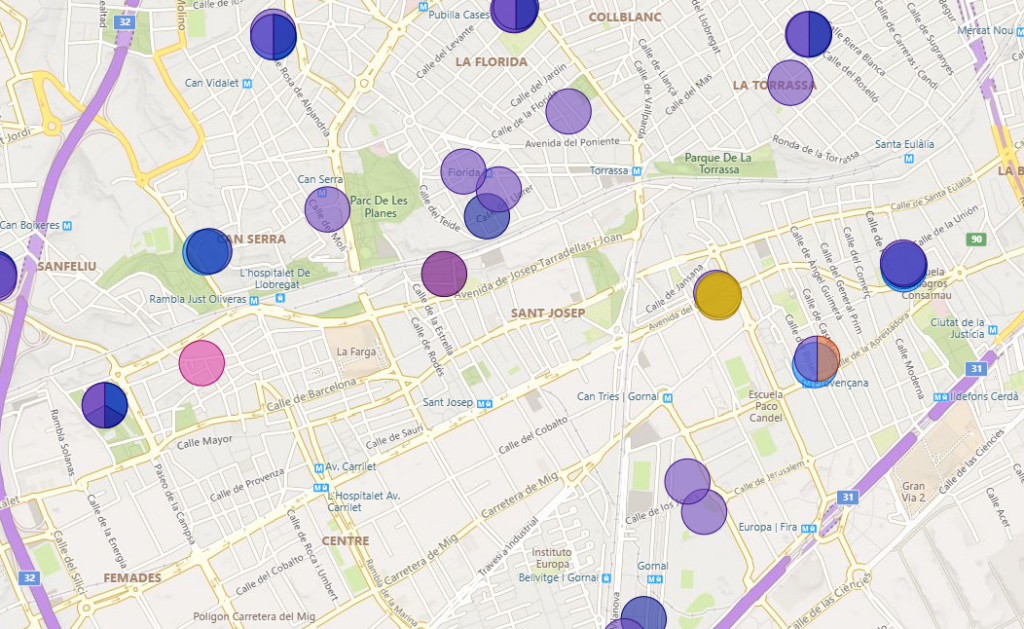Click the Avenida del Poniente label
The height and width of the screenshot is (629, 1024).
point(572,142)
